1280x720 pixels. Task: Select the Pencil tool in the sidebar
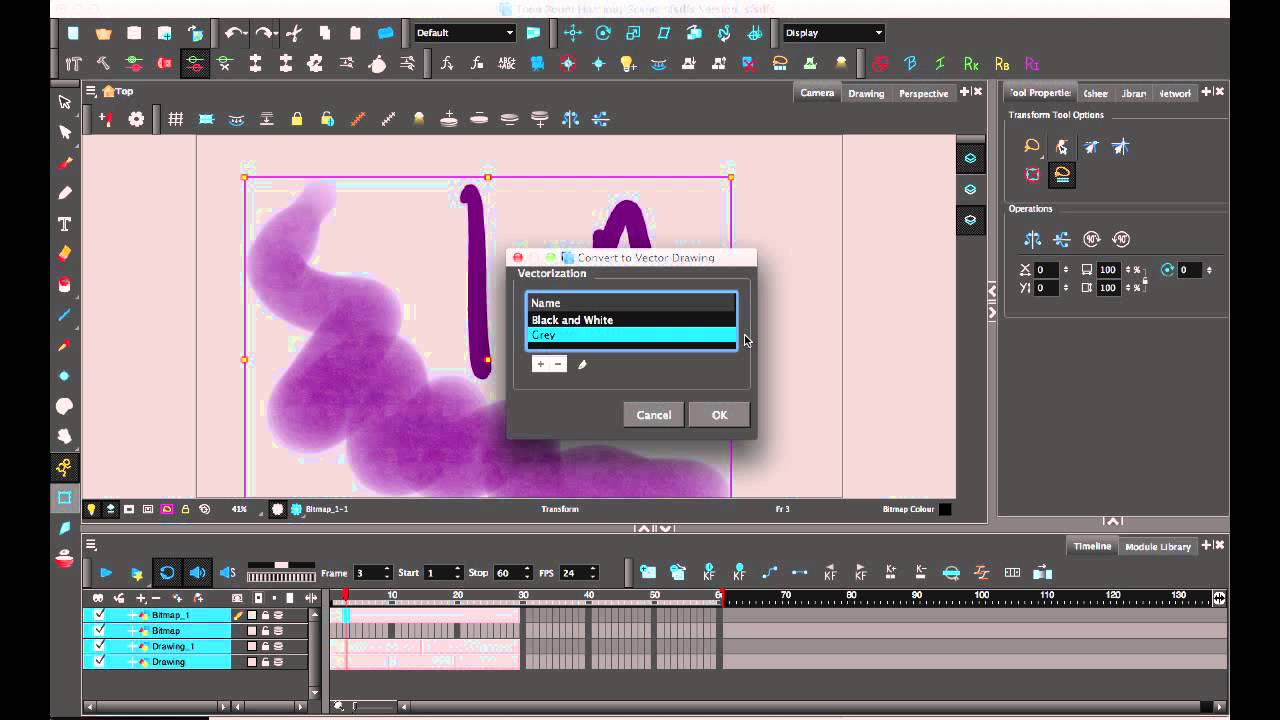click(65, 193)
